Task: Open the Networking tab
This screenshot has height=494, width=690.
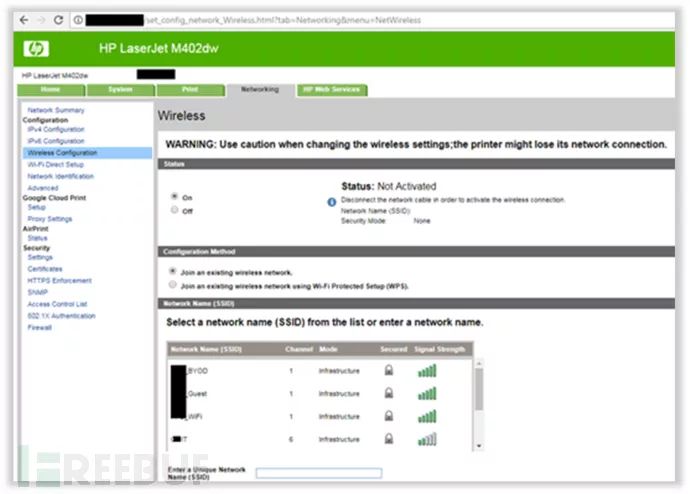Action: (260, 90)
